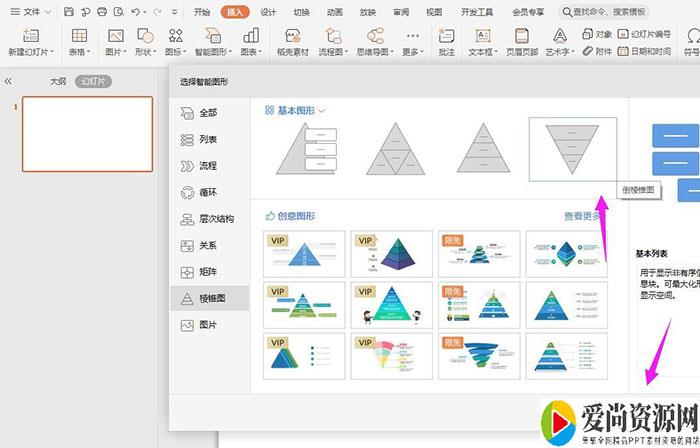Click the 查看更多 (View More) link
Image resolution: width=700 pixels, height=448 pixels.
click(582, 215)
